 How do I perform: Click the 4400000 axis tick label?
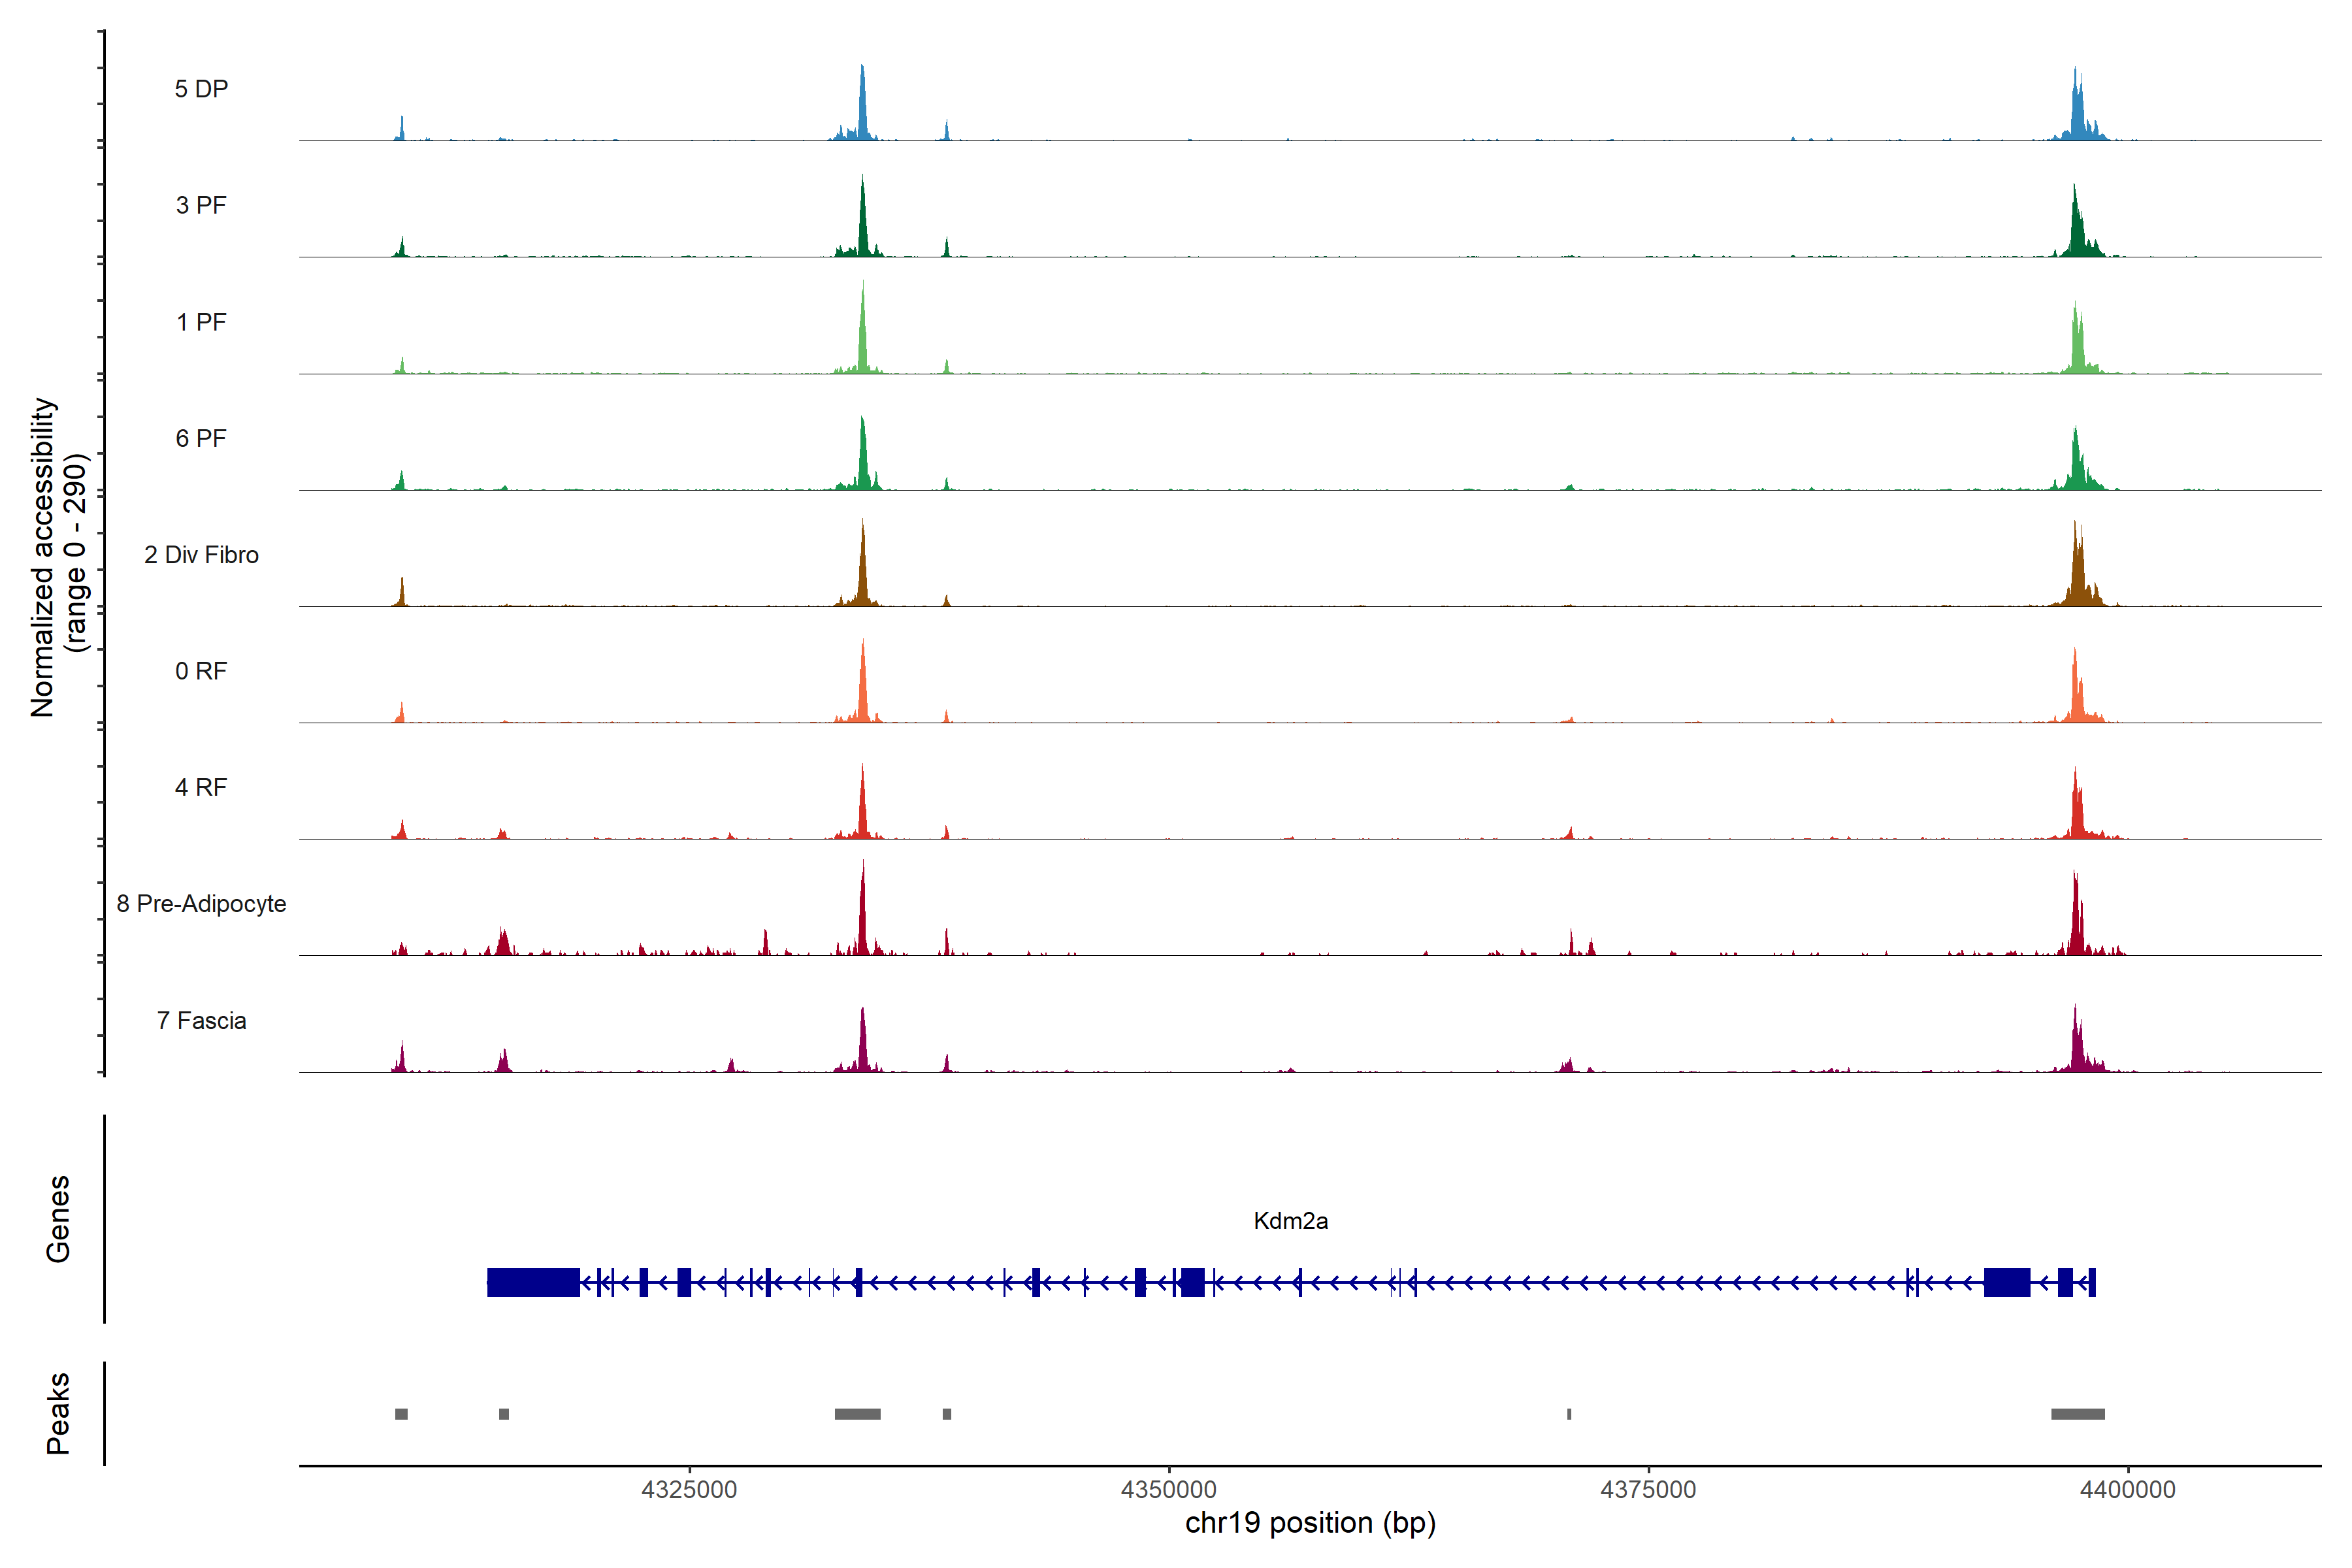coord(2127,1489)
